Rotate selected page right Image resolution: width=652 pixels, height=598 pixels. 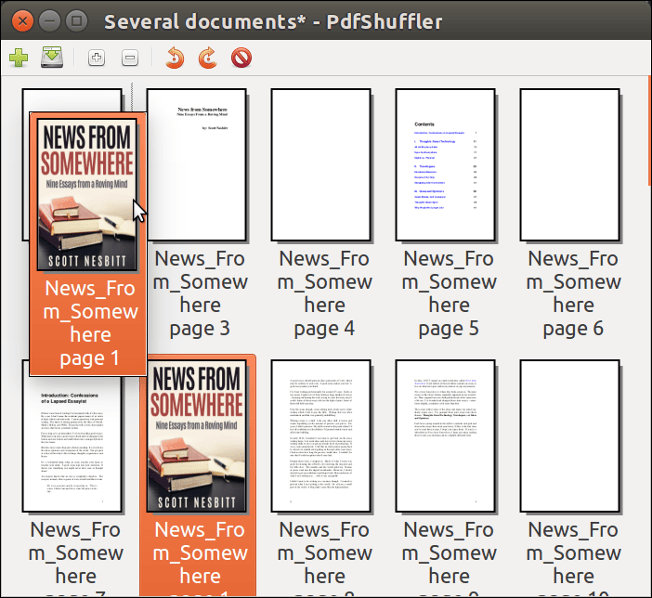point(208,59)
